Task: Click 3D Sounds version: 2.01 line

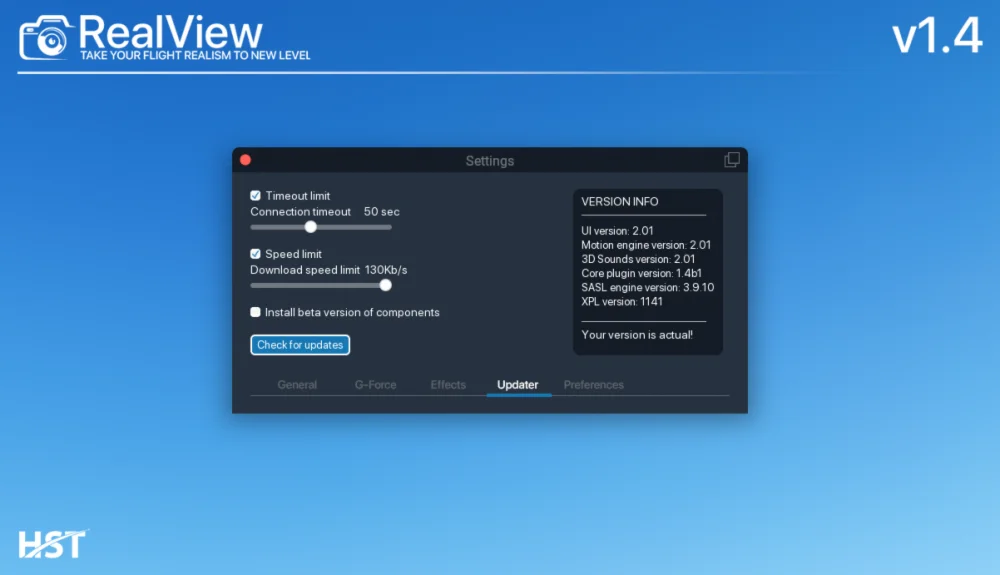Action: click(x=638, y=259)
